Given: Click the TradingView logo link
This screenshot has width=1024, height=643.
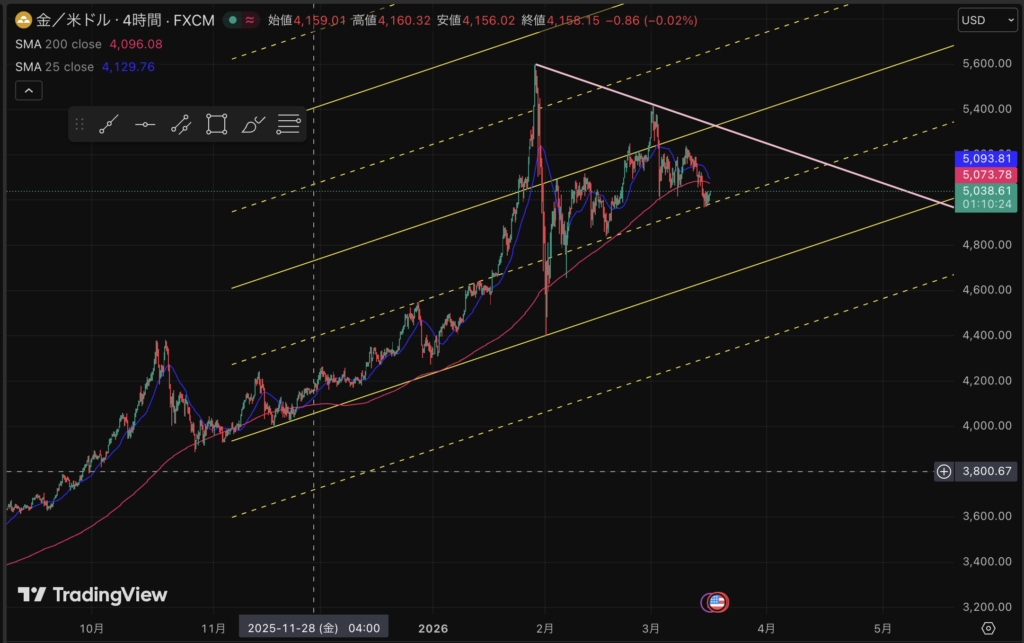Looking at the screenshot, I should [x=92, y=595].
